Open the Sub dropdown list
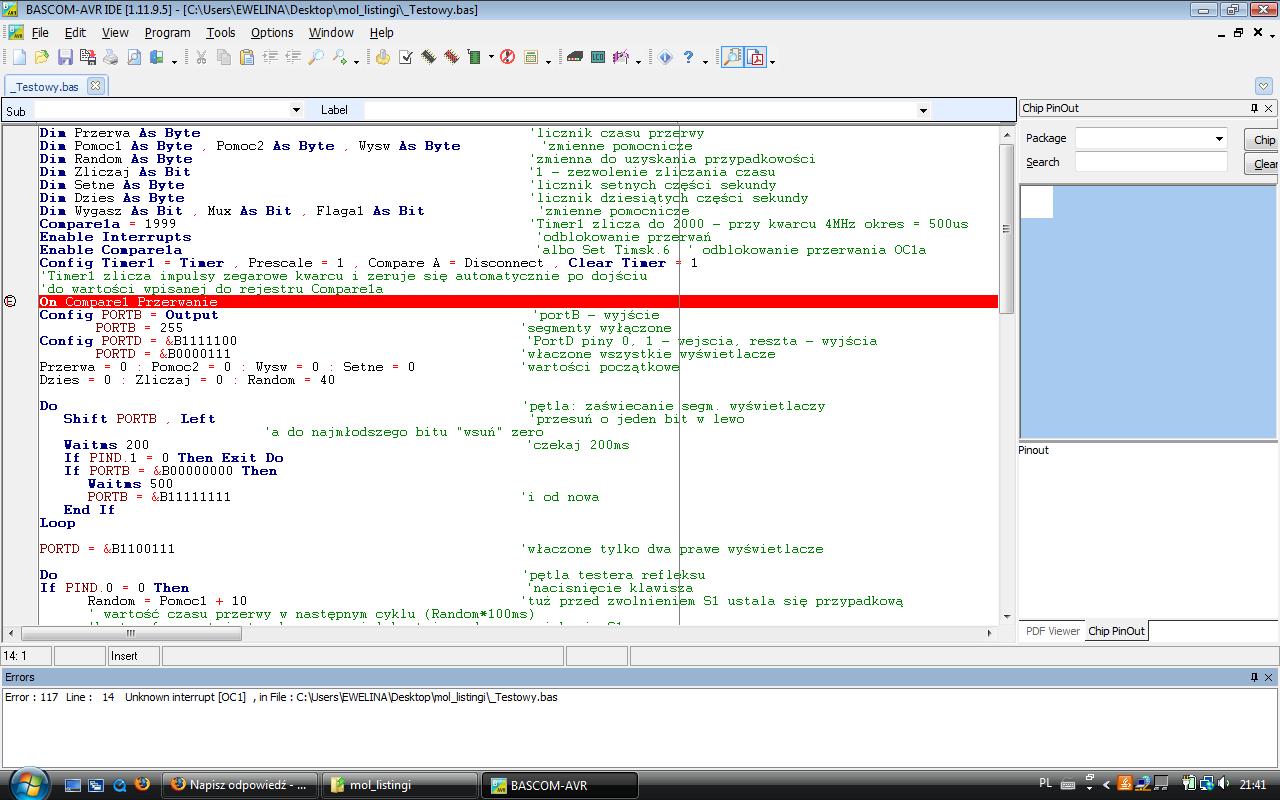The image size is (1280, 800). click(x=296, y=110)
